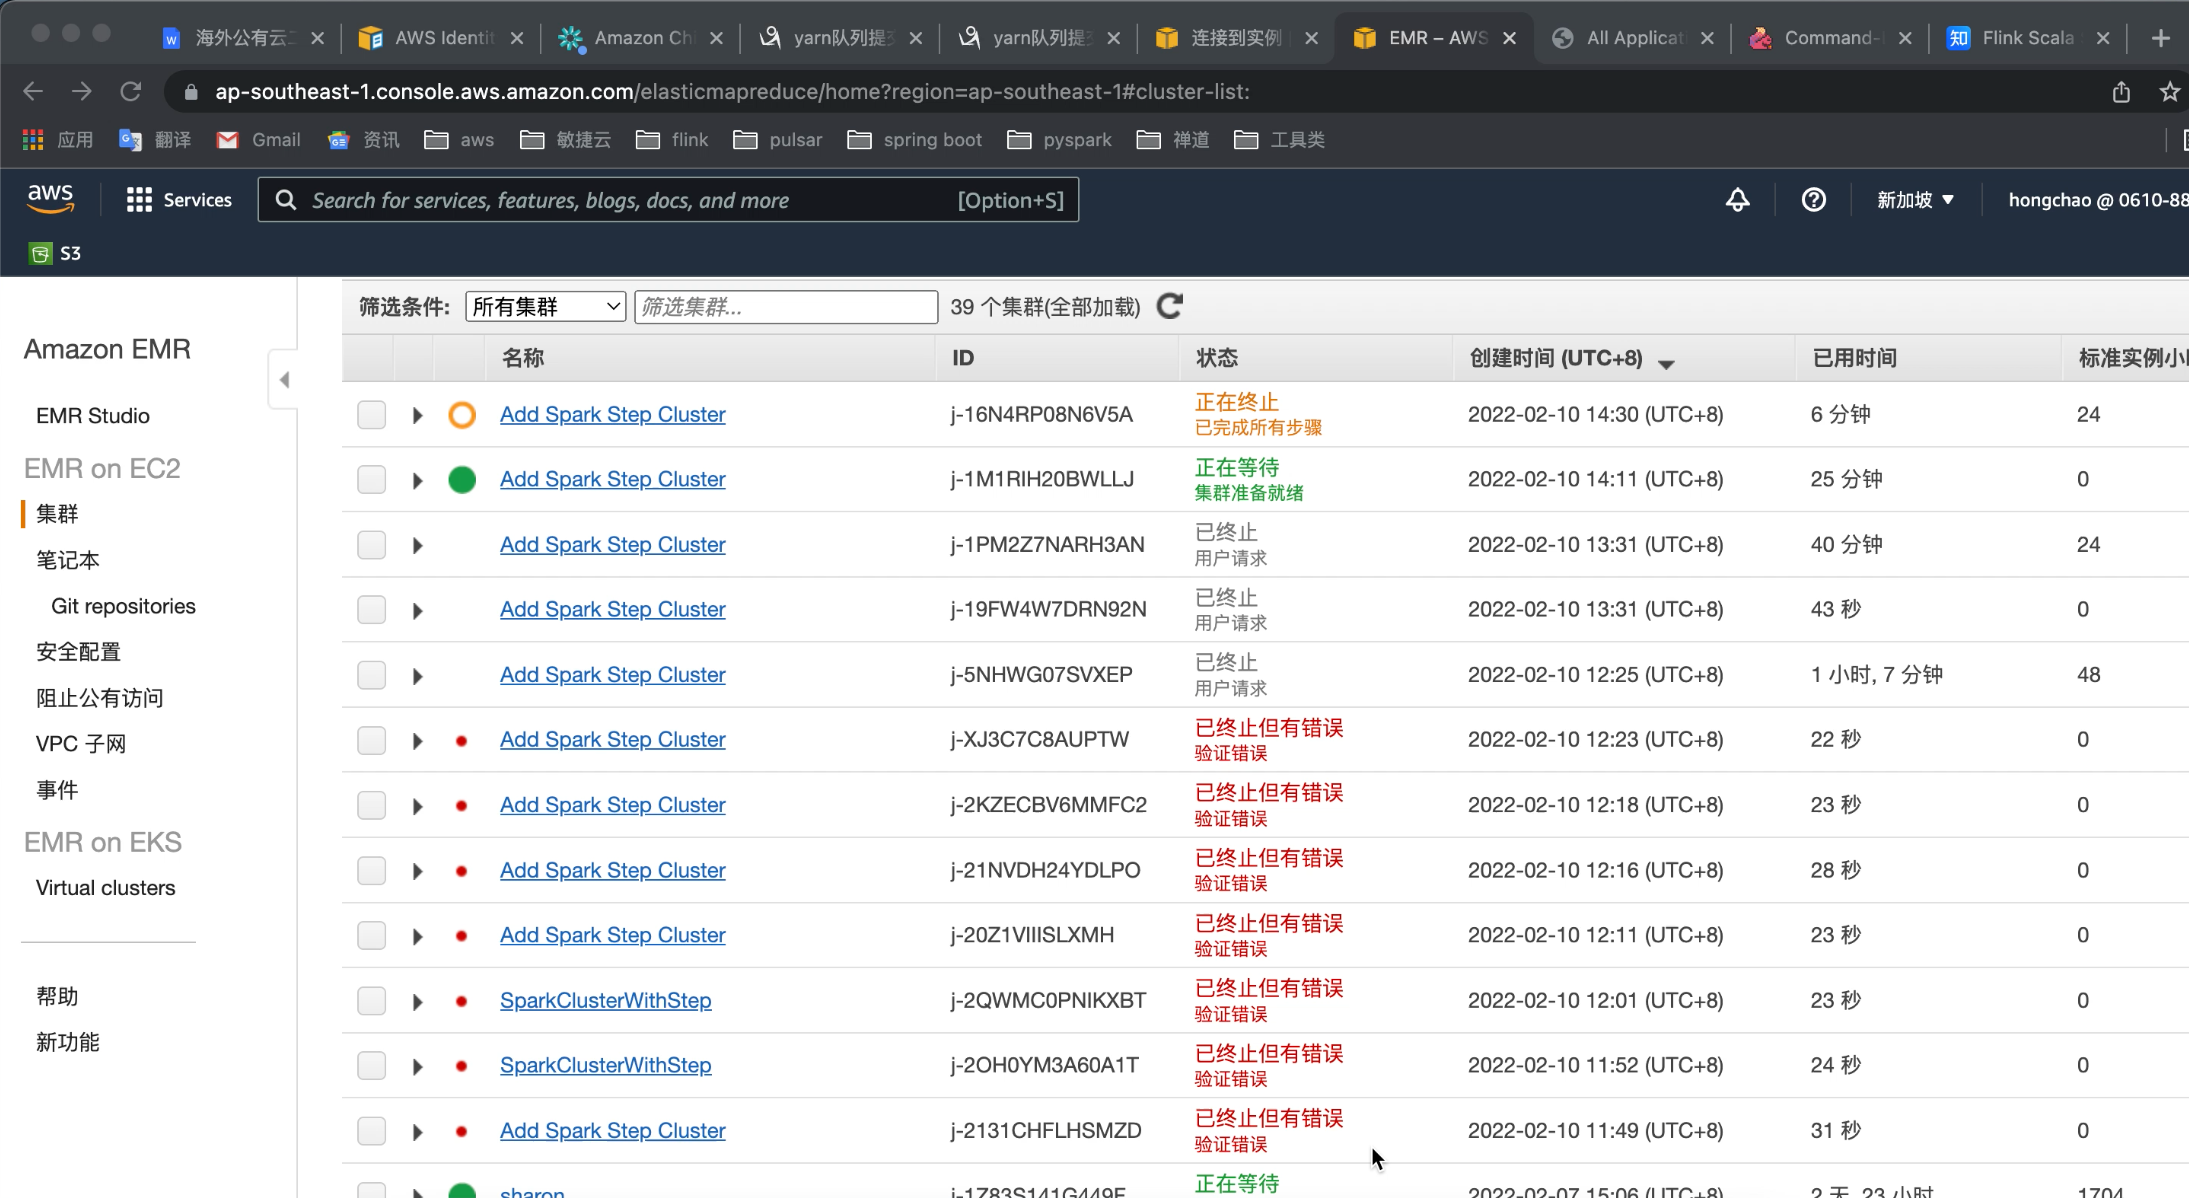Select checkbox for cluster j-19FW4W7DRN92N
Viewport: 2189px width, 1198px height.
tap(372, 609)
